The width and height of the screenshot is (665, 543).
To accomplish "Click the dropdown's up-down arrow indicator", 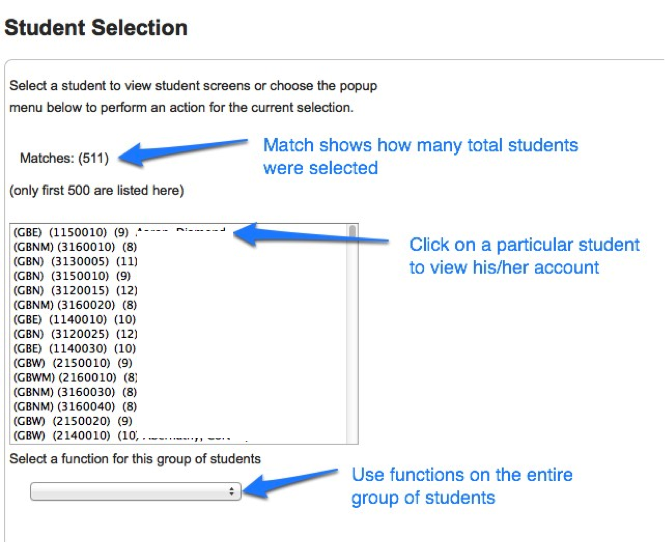I will pos(232,491).
